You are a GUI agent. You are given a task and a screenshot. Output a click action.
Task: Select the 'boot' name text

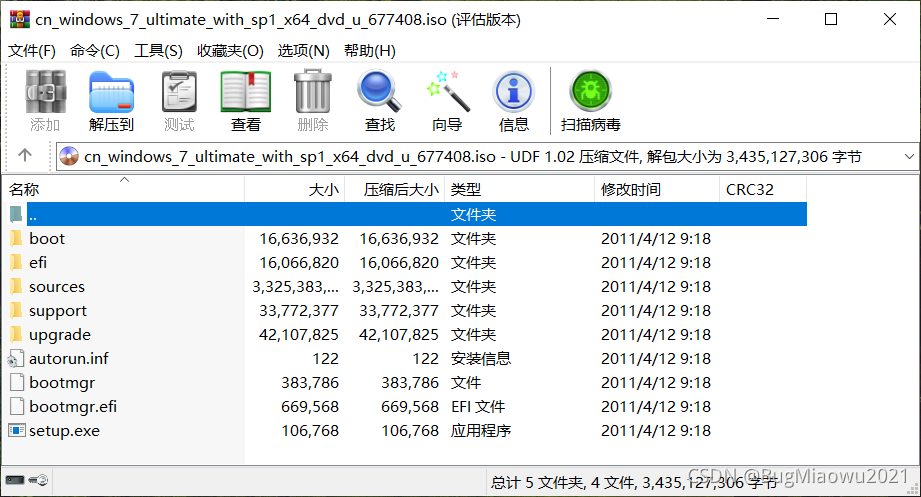tap(47, 239)
